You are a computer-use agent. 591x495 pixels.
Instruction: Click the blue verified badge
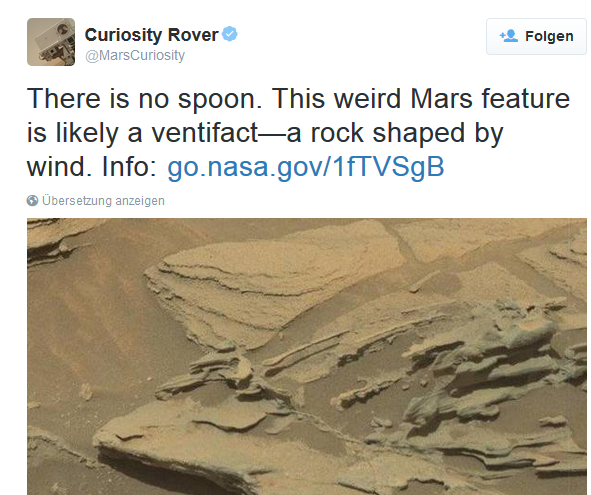230,34
